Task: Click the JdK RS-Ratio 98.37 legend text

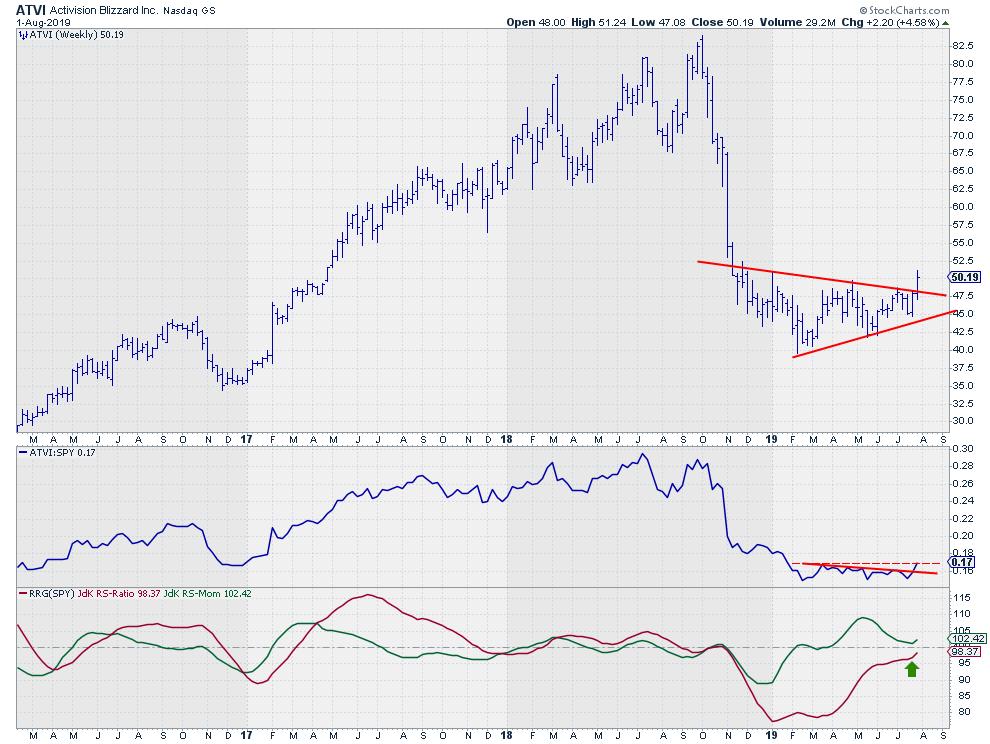Action: (x=119, y=594)
